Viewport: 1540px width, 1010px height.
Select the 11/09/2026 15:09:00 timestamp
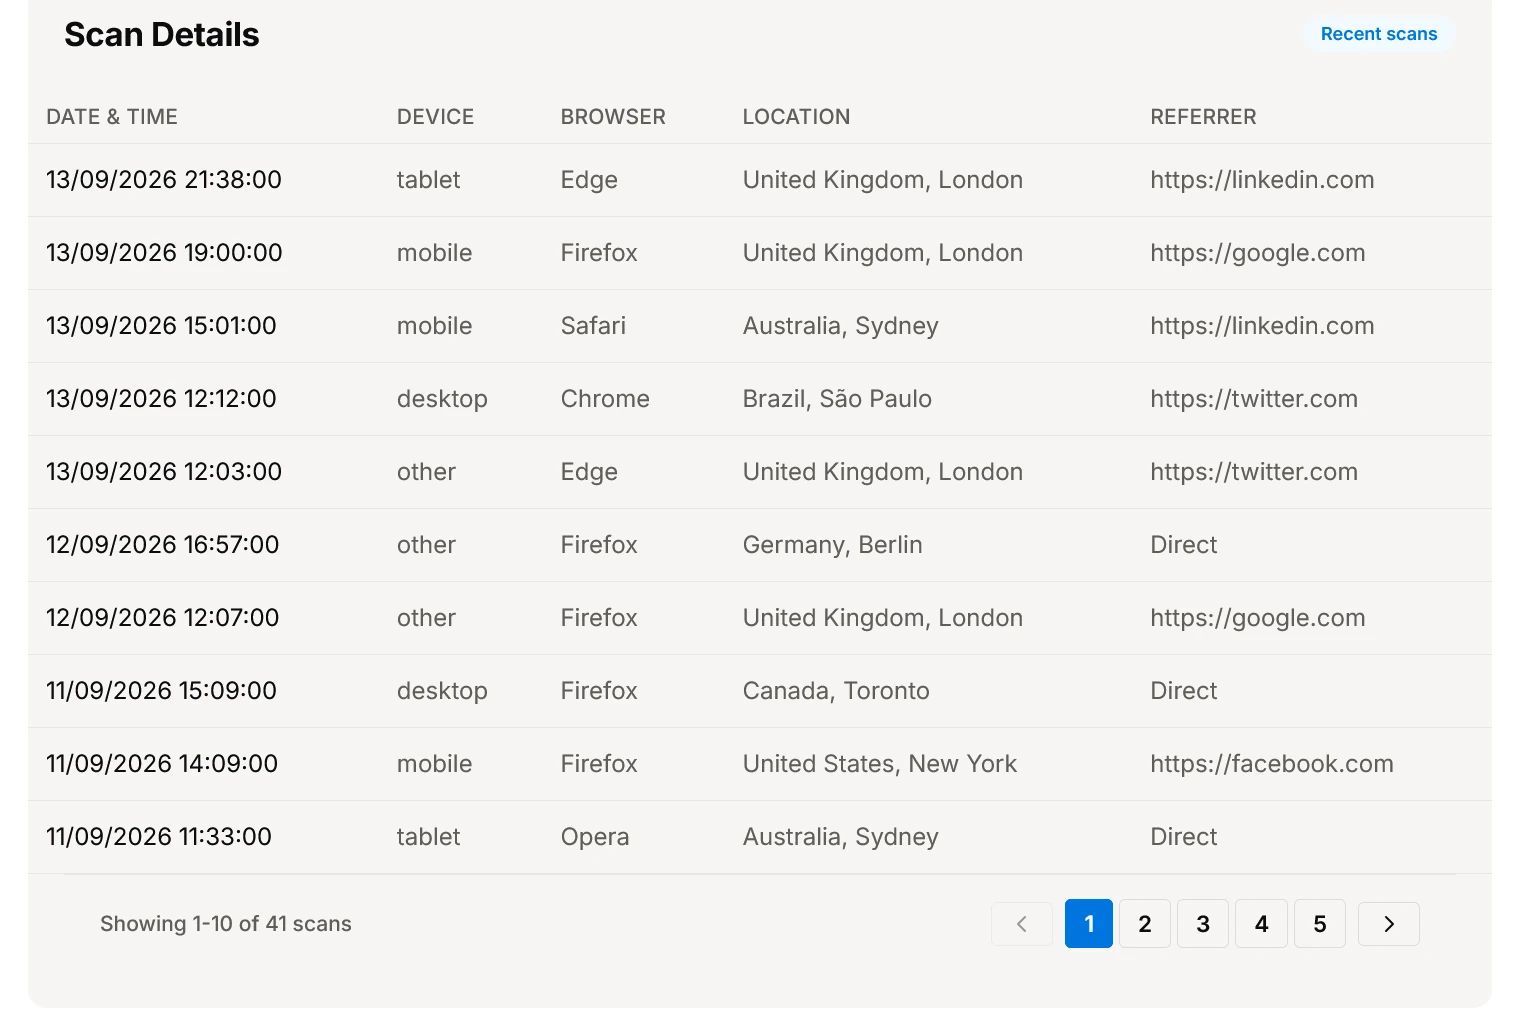(161, 691)
